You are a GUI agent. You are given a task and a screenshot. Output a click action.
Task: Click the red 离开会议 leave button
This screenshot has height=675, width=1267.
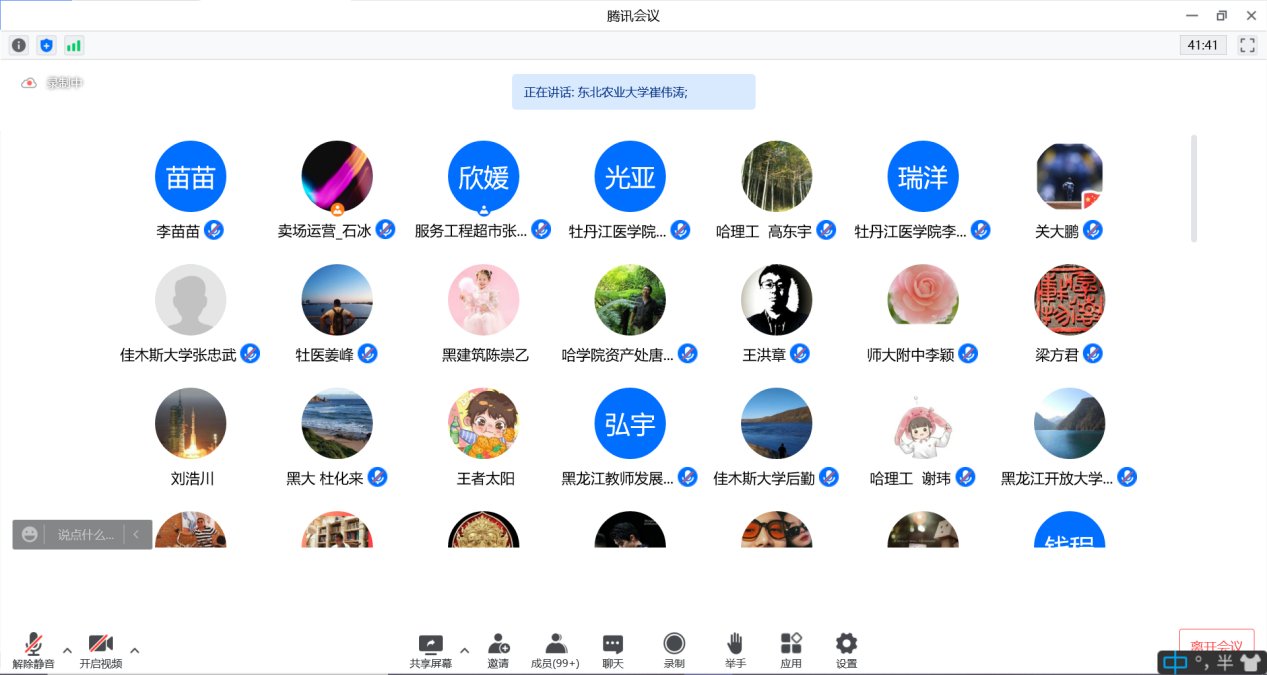[x=1216, y=645]
